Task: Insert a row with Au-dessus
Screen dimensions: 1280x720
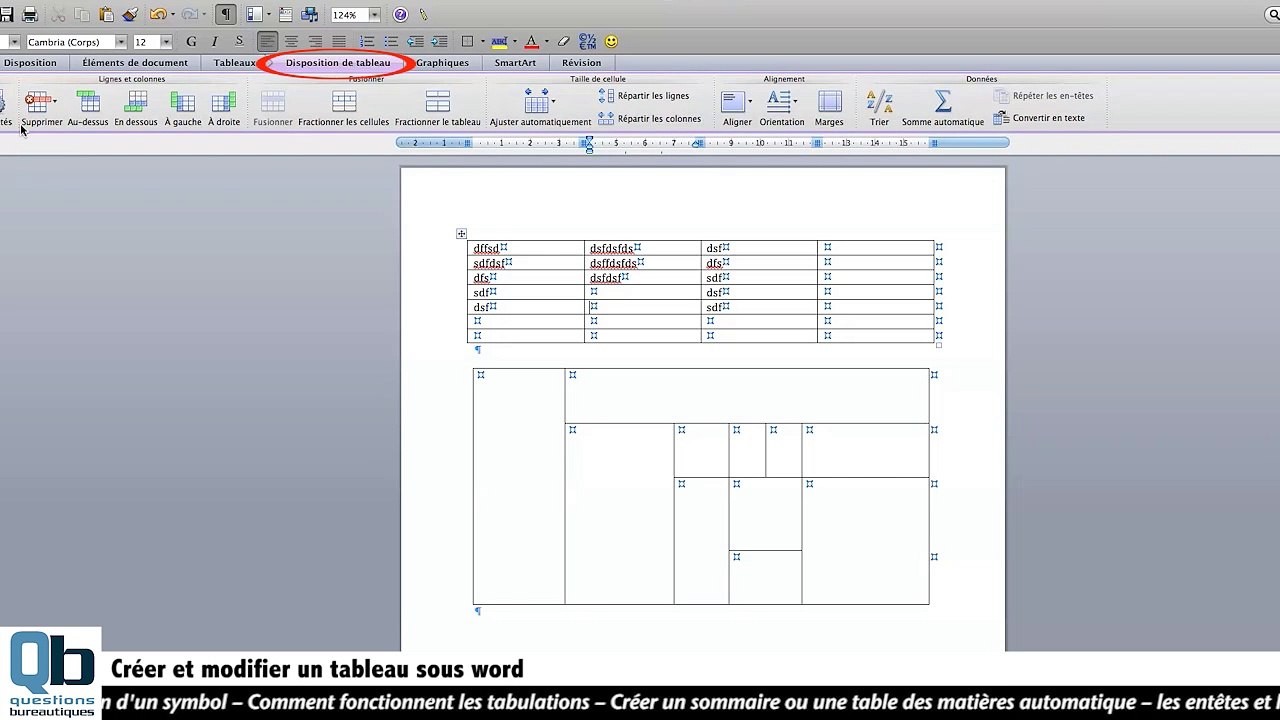Action: point(88,108)
